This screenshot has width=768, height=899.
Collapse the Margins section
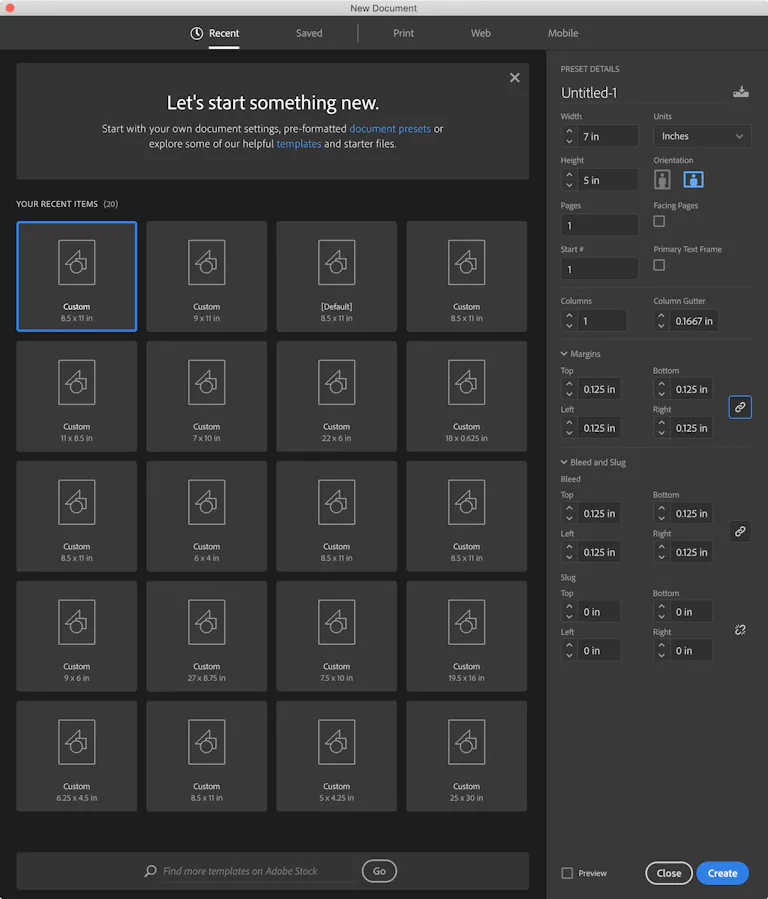pos(564,354)
